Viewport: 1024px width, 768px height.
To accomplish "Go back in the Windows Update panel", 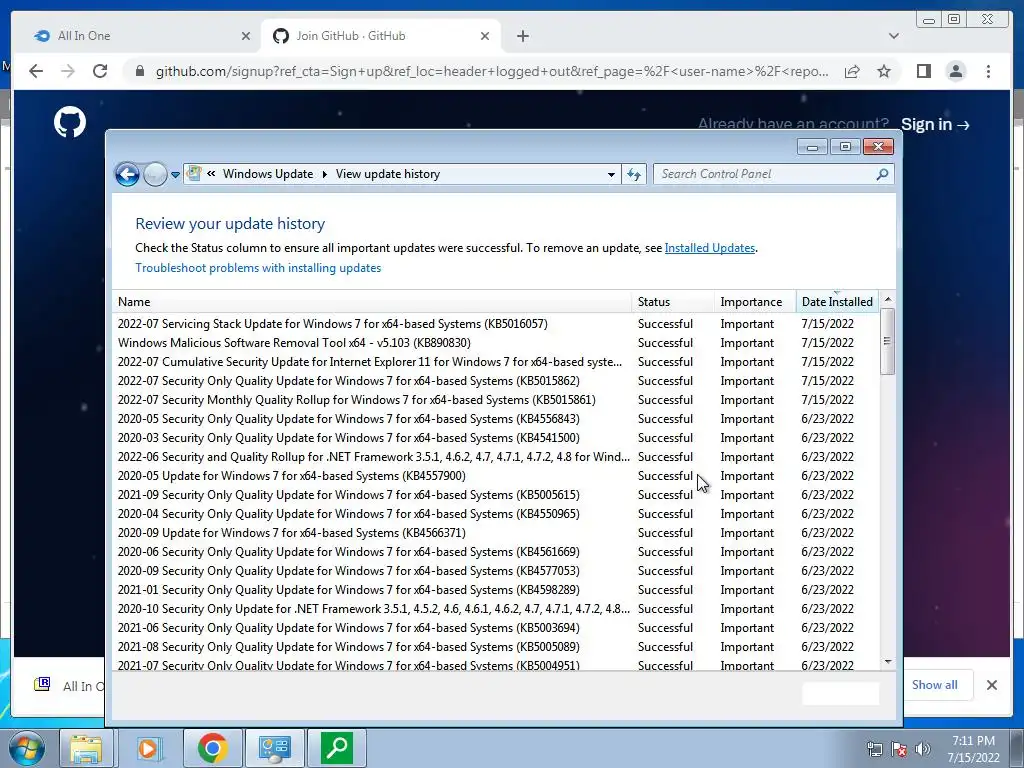I will click(x=127, y=174).
